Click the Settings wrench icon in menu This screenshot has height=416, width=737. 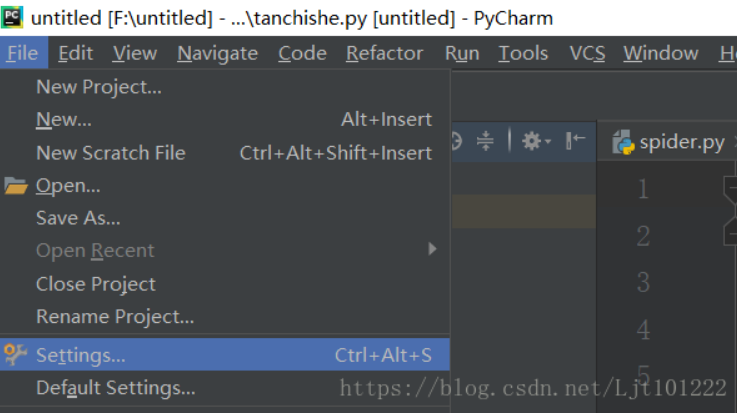tap(15, 355)
